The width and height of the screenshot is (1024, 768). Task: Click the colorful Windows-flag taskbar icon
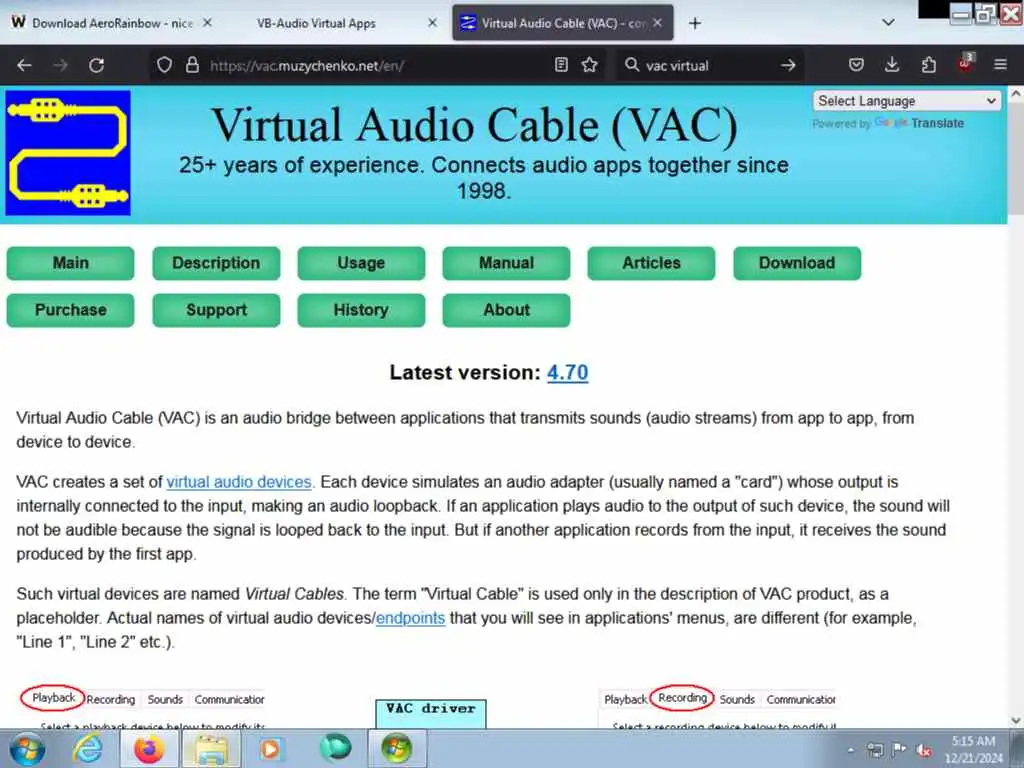click(397, 749)
